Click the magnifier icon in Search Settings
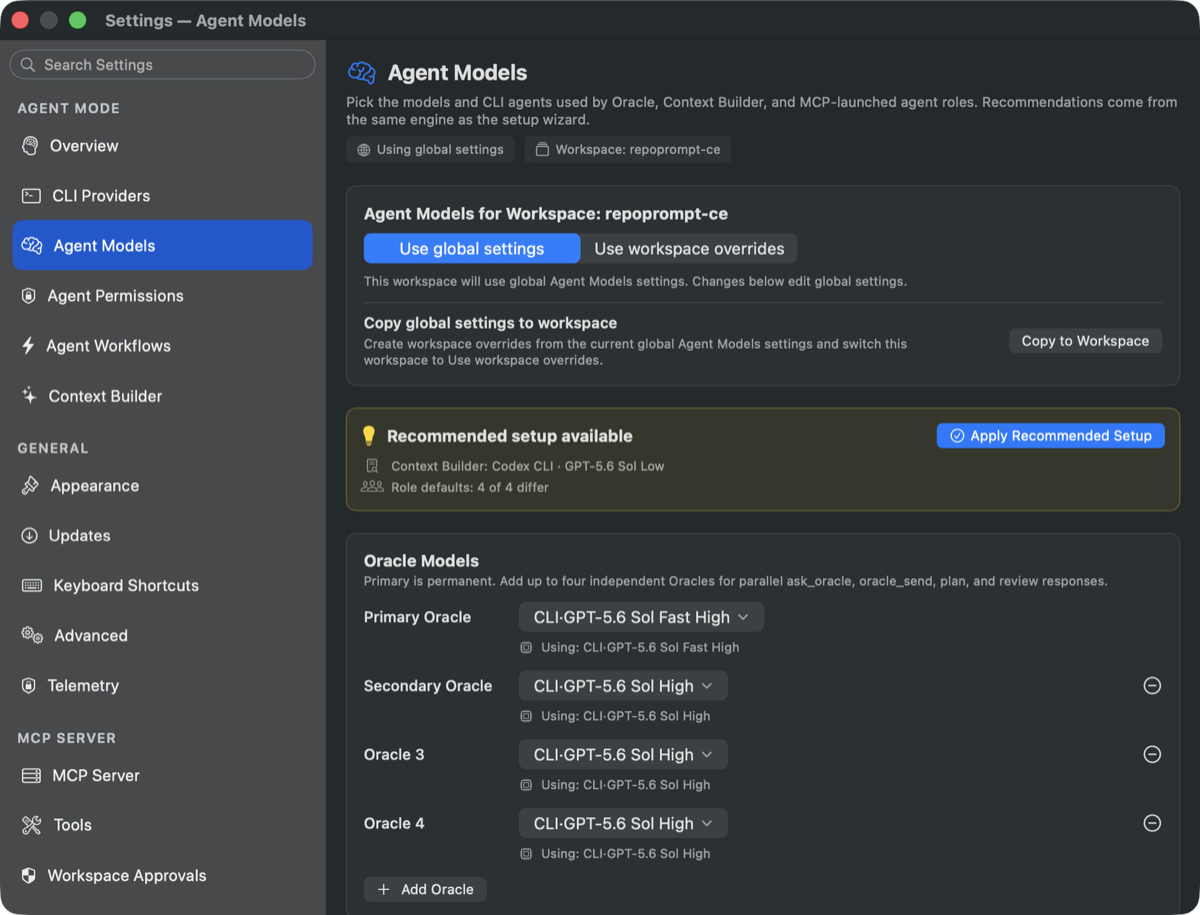 28,65
